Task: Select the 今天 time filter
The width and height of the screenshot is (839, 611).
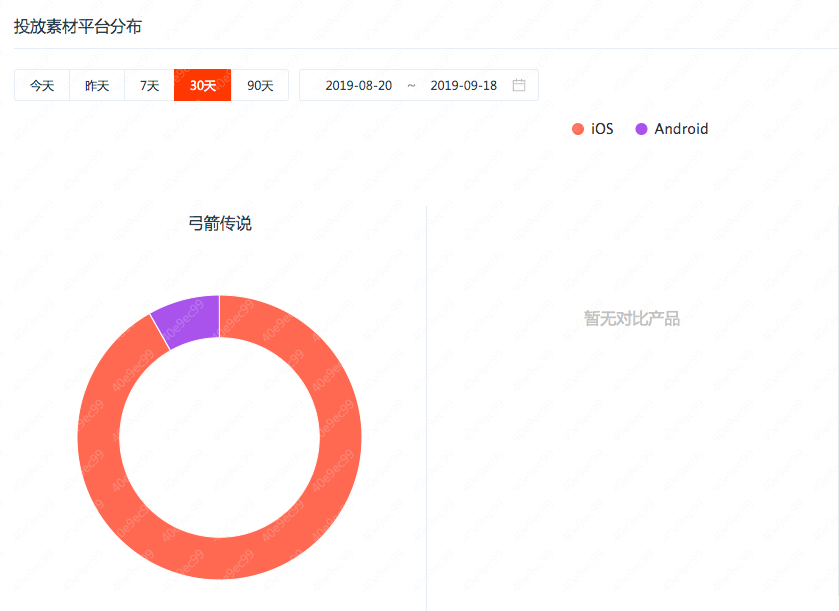Action: coord(41,85)
